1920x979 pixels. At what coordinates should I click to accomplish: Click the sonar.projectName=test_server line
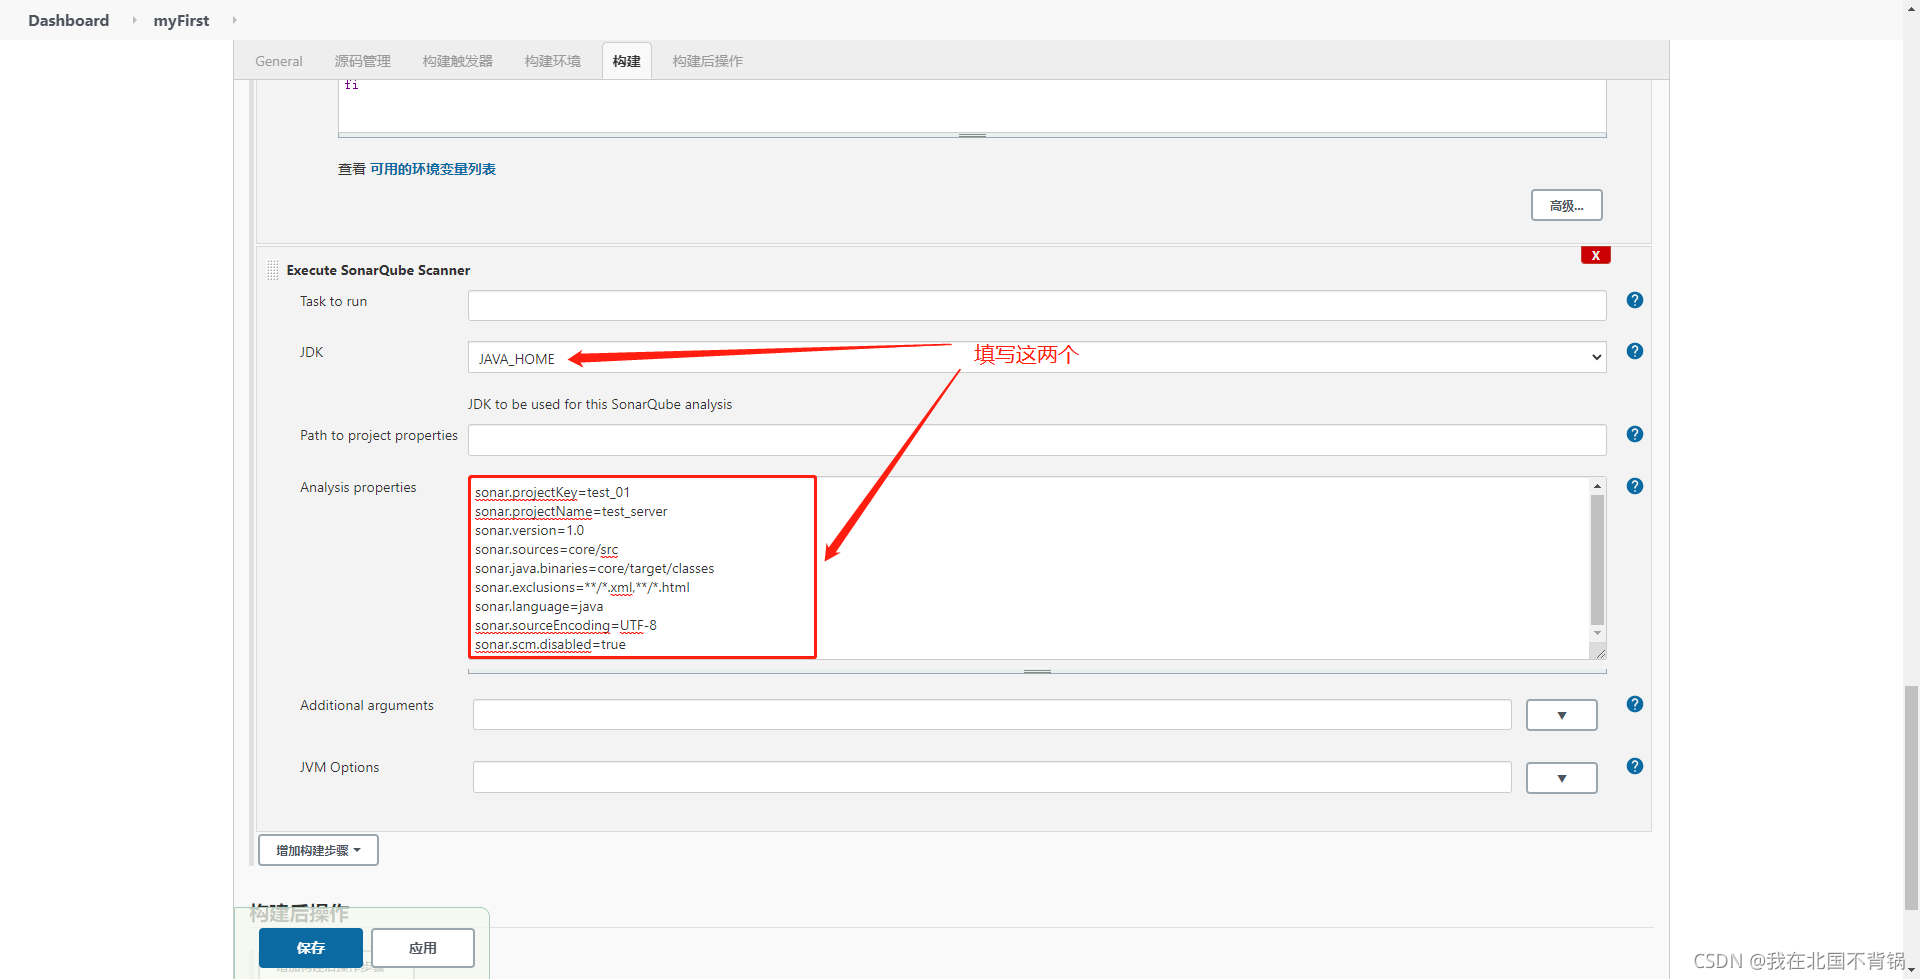(x=571, y=511)
